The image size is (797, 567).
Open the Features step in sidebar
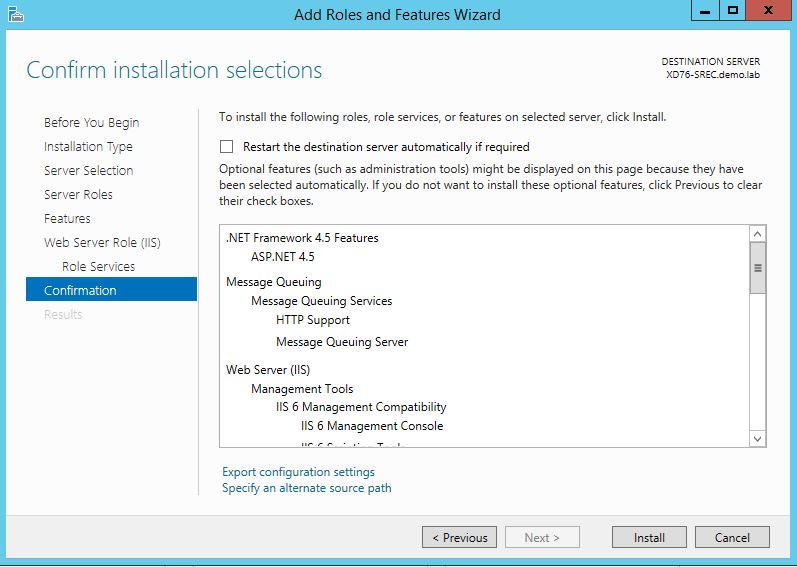[67, 219]
